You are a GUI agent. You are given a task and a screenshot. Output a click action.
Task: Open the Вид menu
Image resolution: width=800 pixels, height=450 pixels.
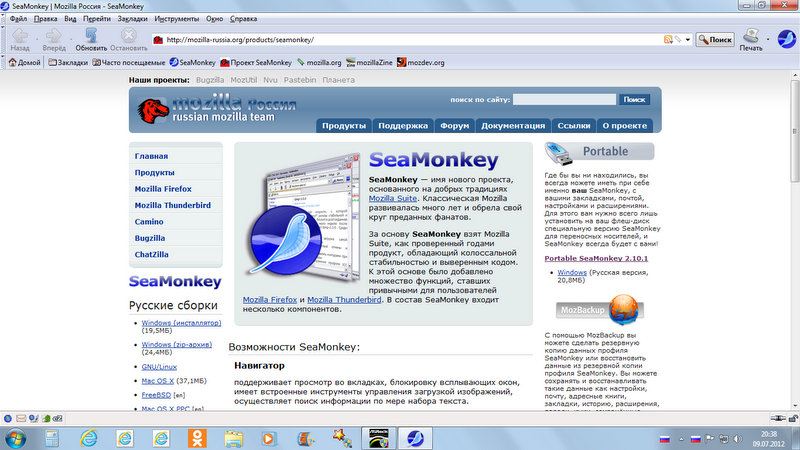[70, 19]
